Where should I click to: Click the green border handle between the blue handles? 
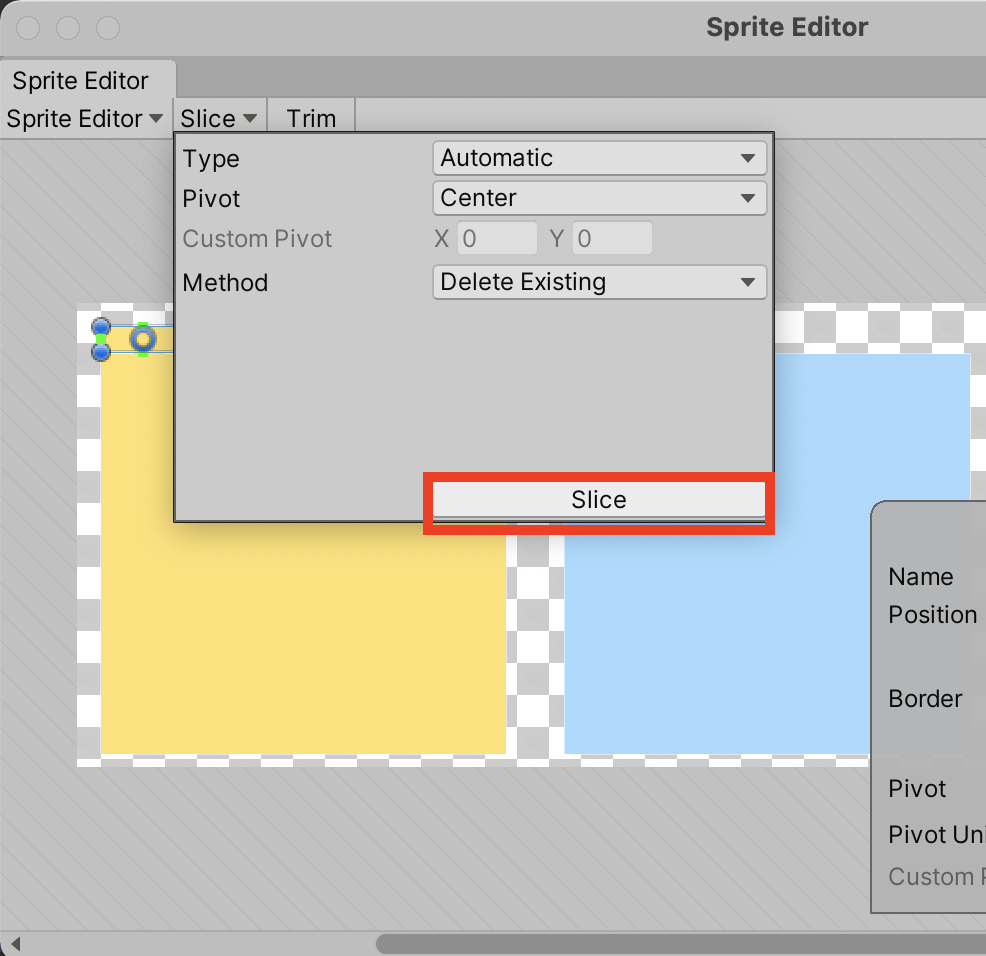pos(101,340)
